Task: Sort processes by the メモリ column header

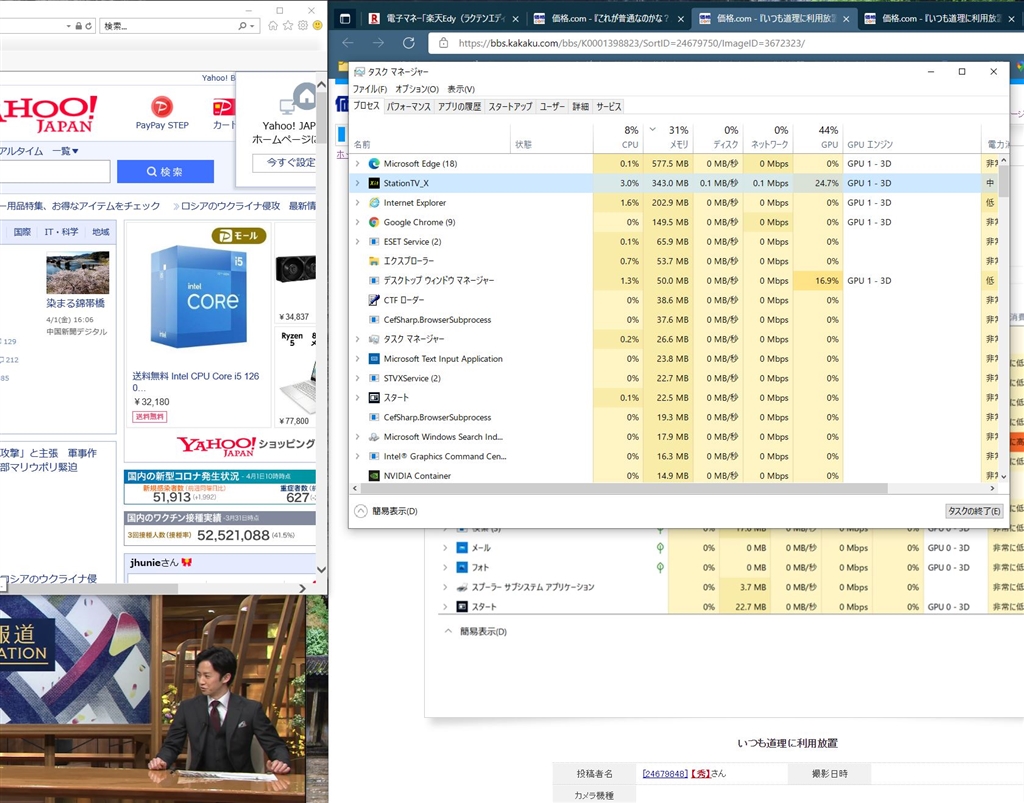Action: pyautogui.click(x=667, y=137)
